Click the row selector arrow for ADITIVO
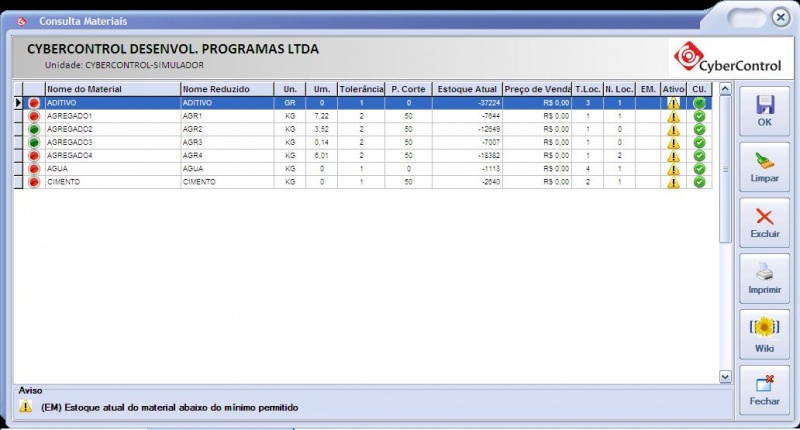This screenshot has width=800, height=430. tap(18, 103)
